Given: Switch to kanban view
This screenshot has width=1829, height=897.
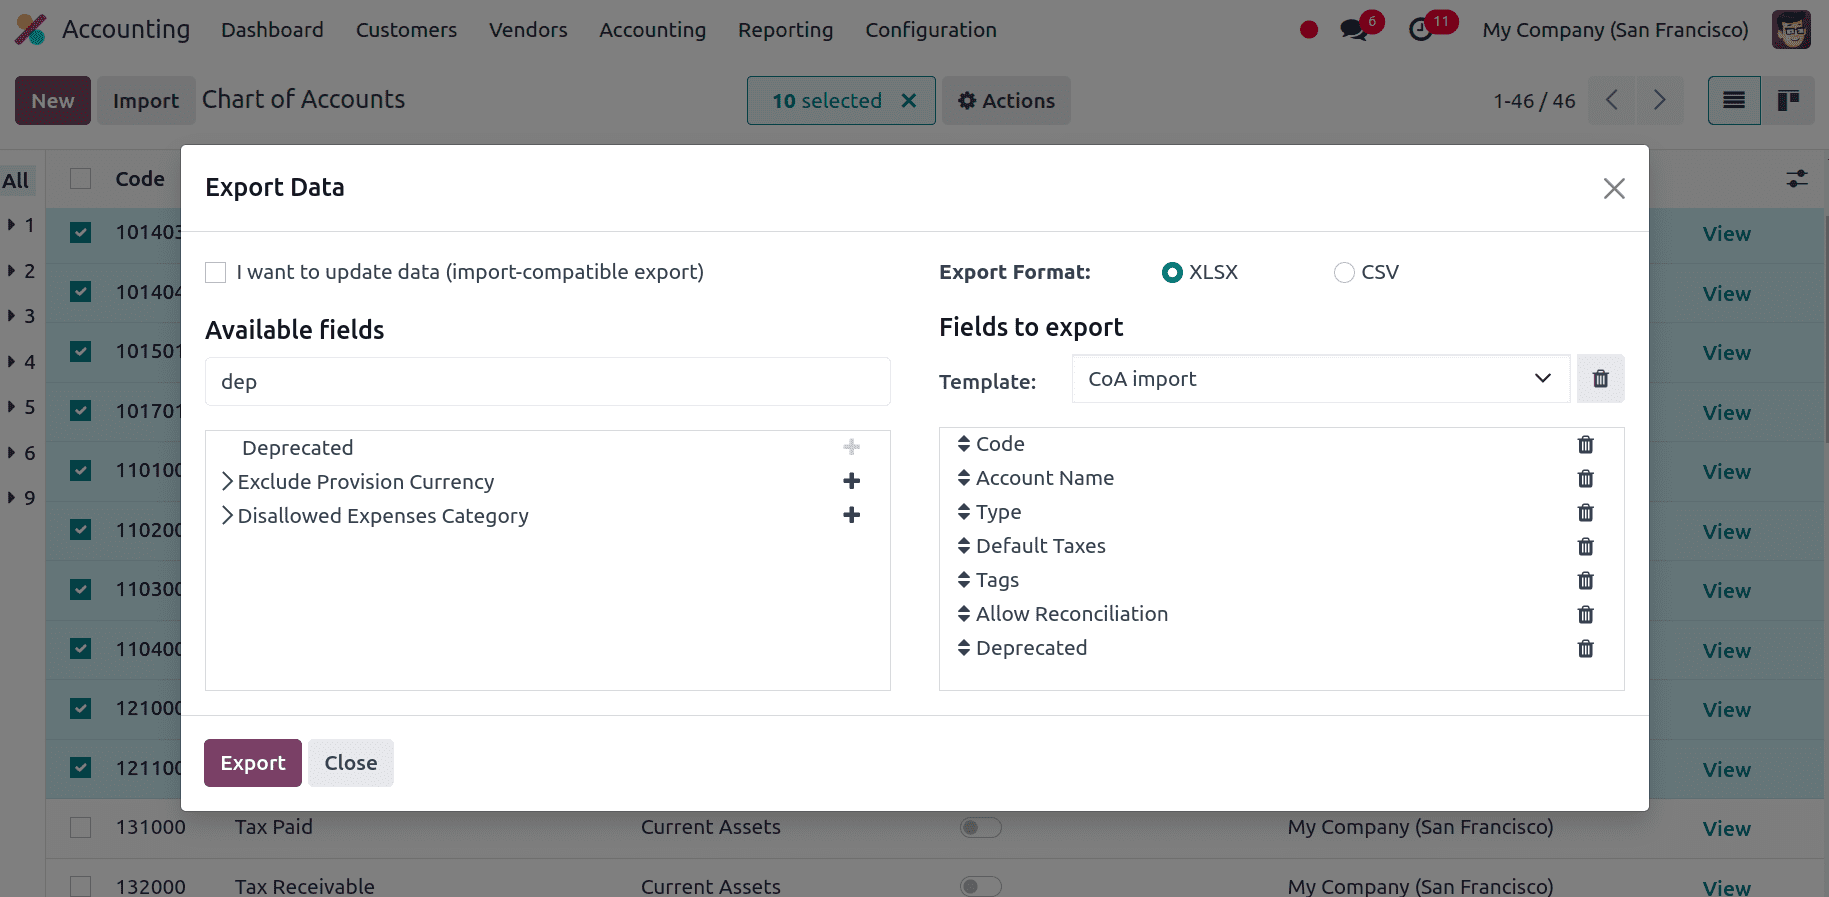Looking at the screenshot, I should 1788,100.
